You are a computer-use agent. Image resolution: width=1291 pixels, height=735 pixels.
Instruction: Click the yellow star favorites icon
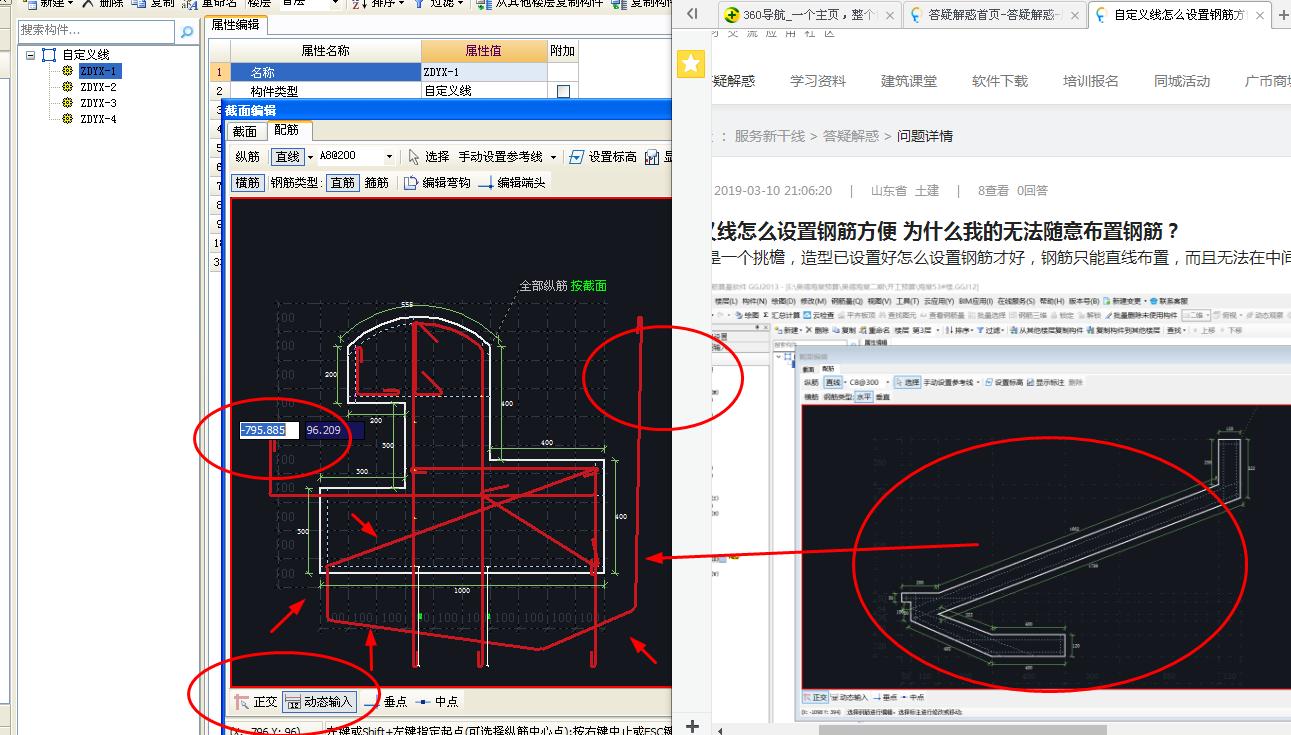691,64
